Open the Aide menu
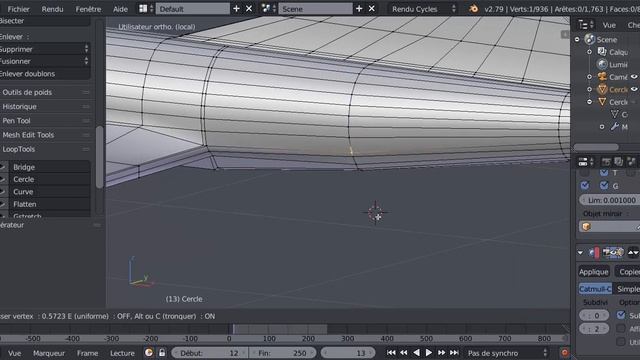This screenshot has height=360, width=640. pyautogui.click(x=120, y=9)
